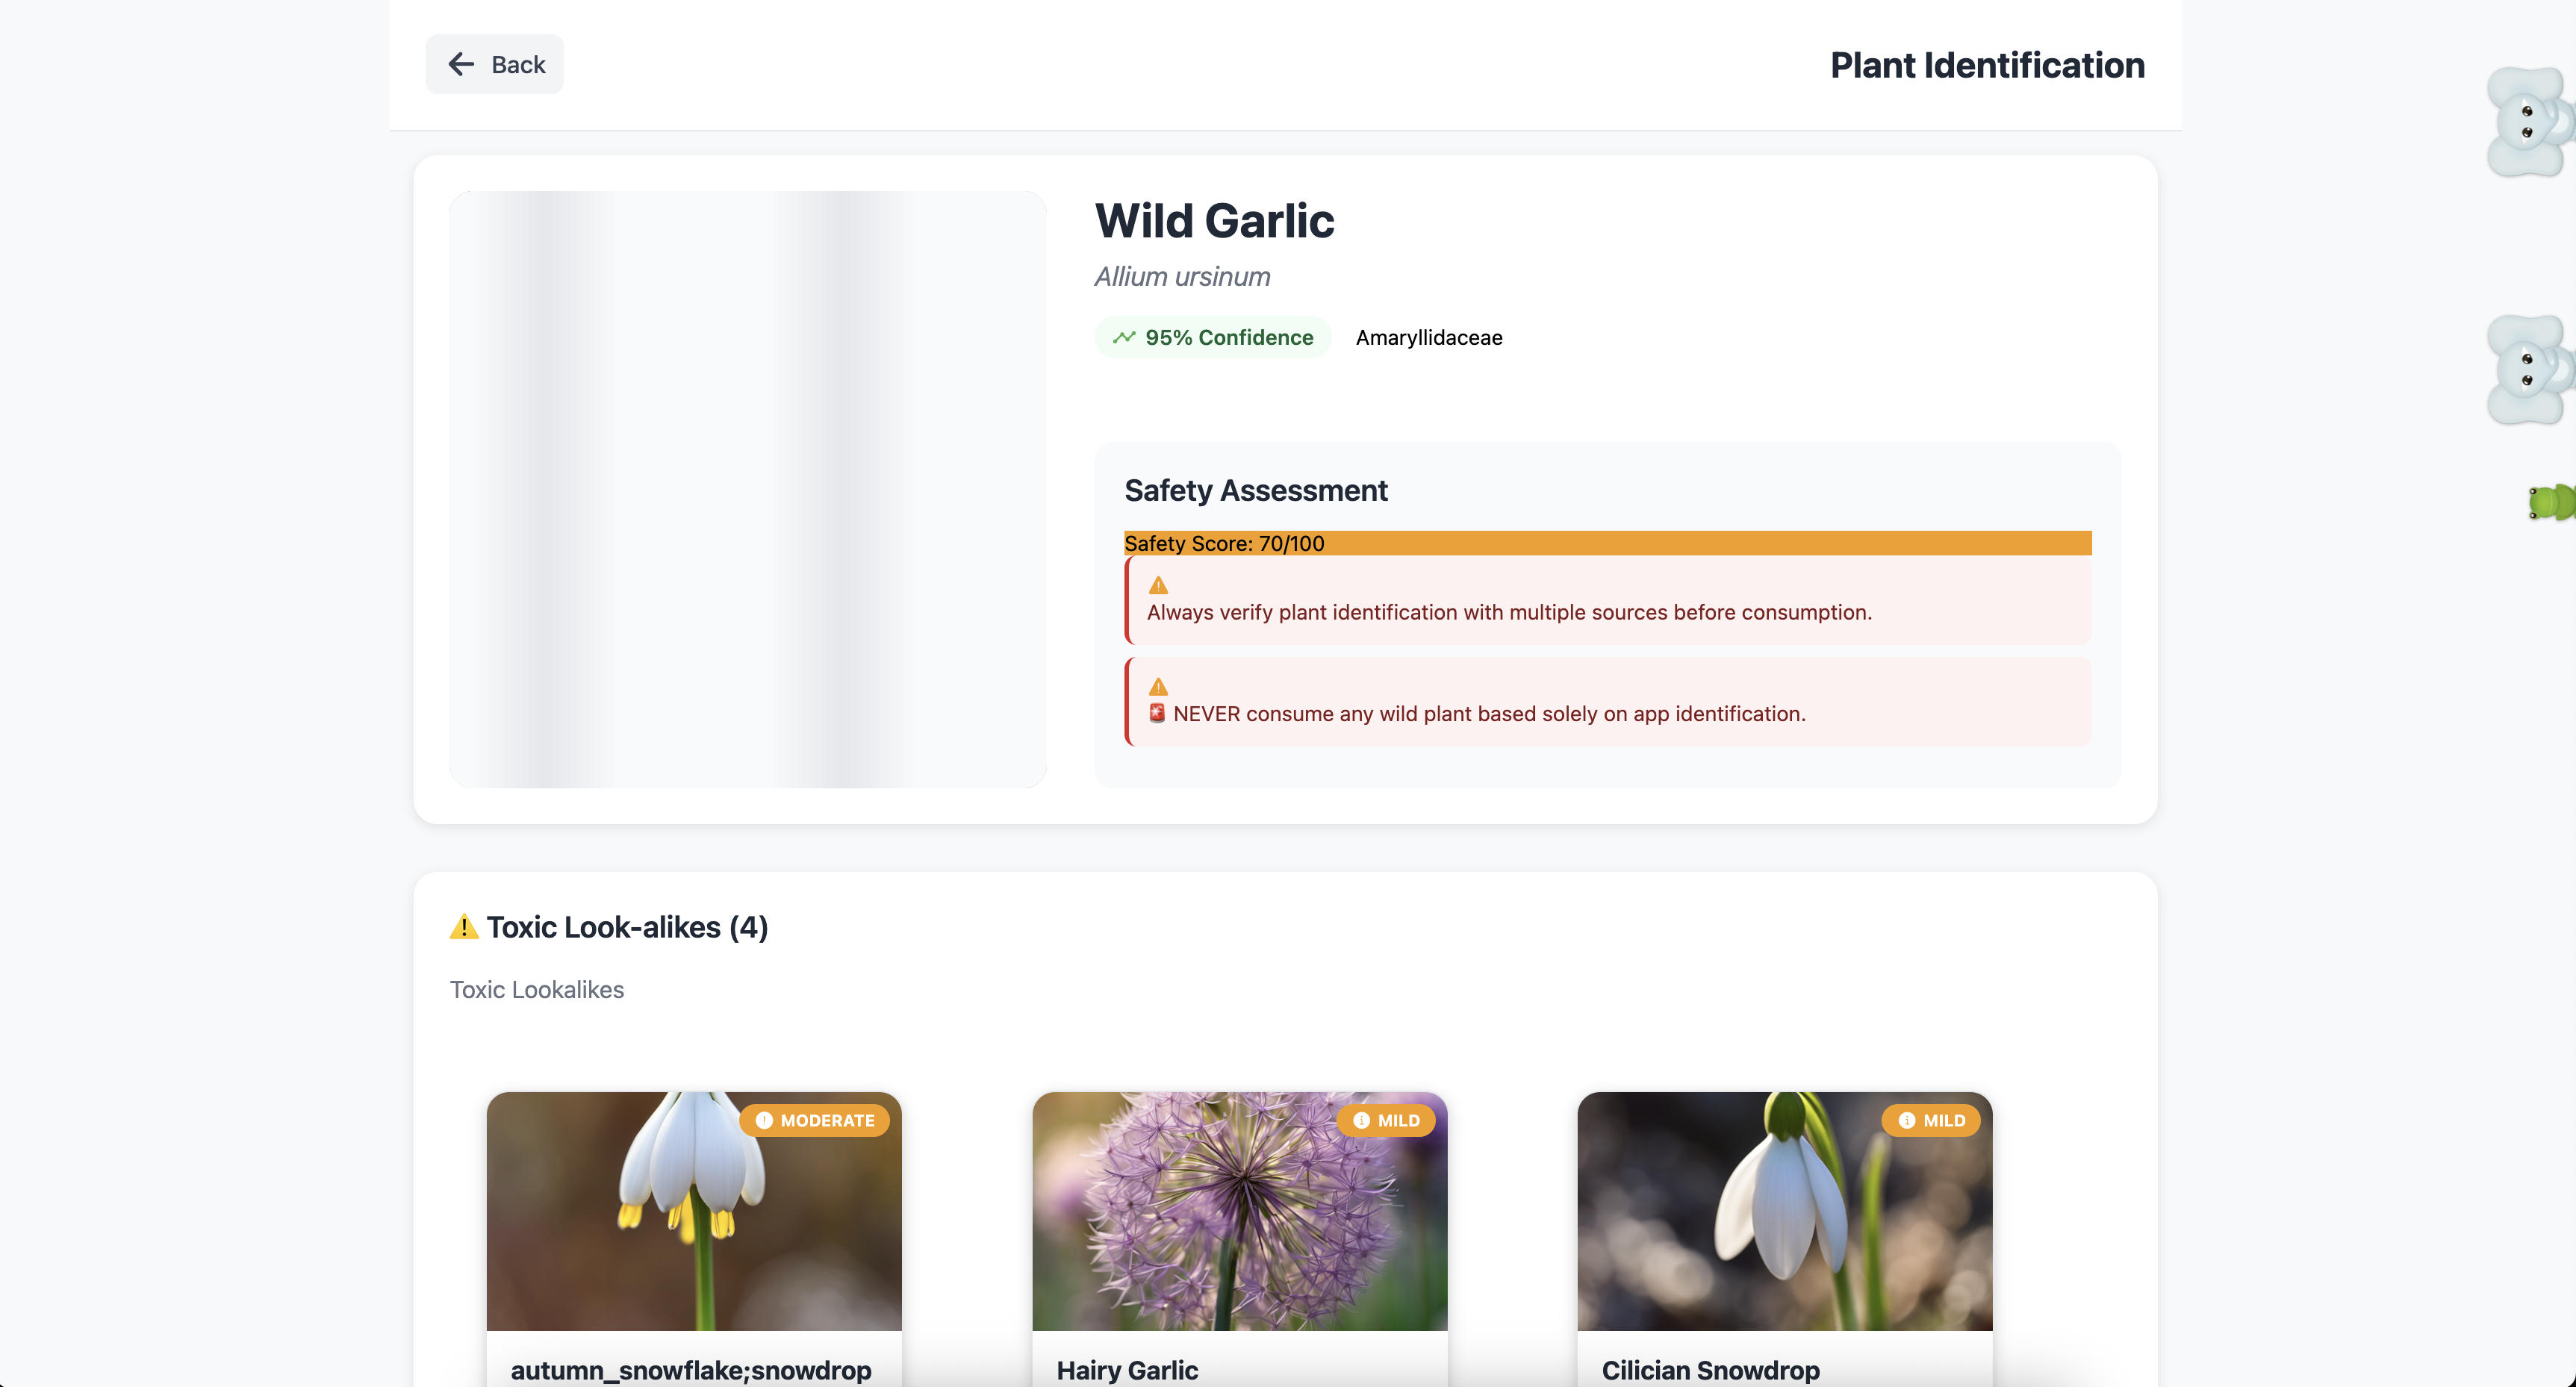
Task: Select the purple Hairy Garlic flower photo
Action: [x=1239, y=1210]
